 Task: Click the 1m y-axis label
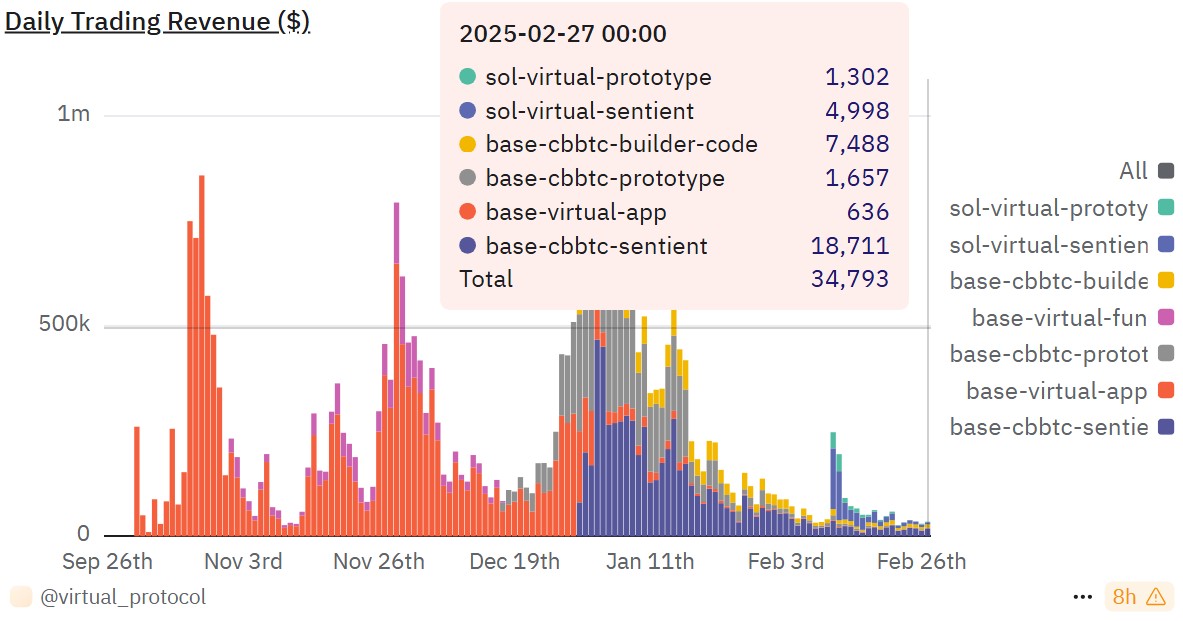74,114
